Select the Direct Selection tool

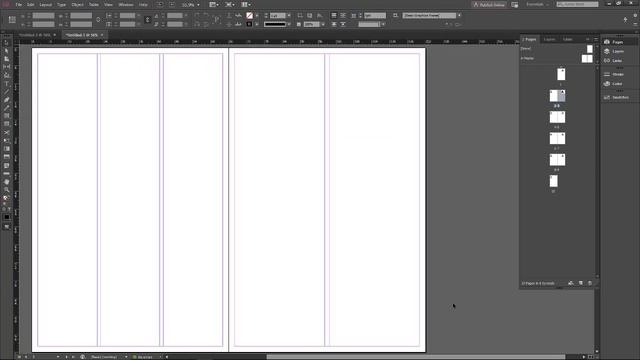click(x=7, y=51)
